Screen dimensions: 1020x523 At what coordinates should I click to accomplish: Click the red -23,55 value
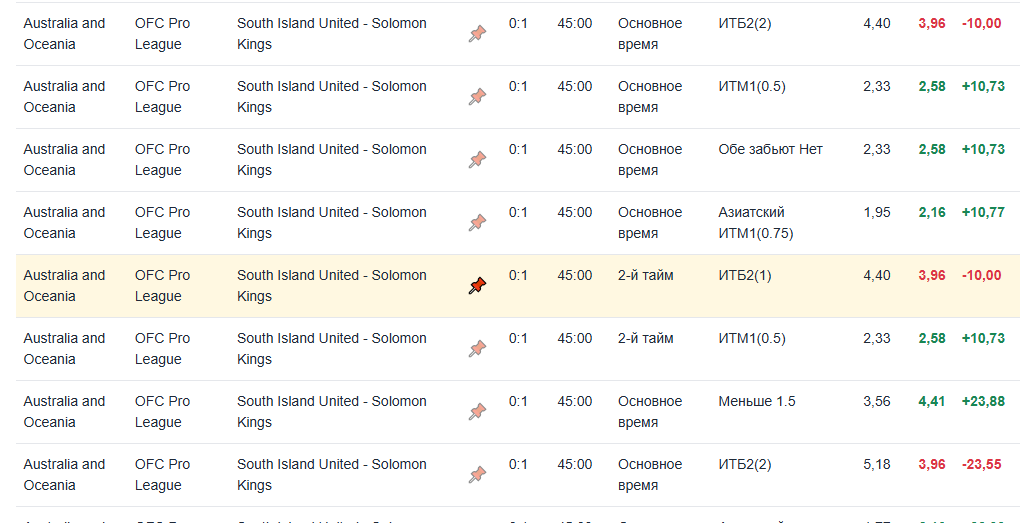click(981, 464)
